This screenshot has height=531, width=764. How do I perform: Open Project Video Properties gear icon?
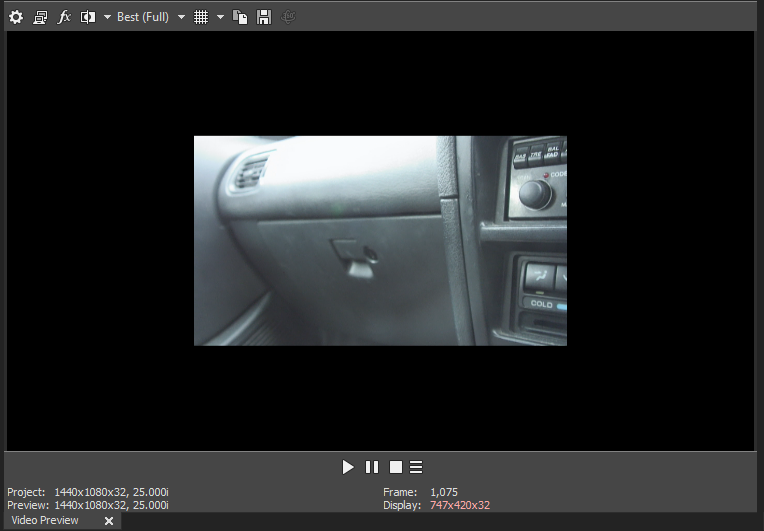tap(16, 18)
